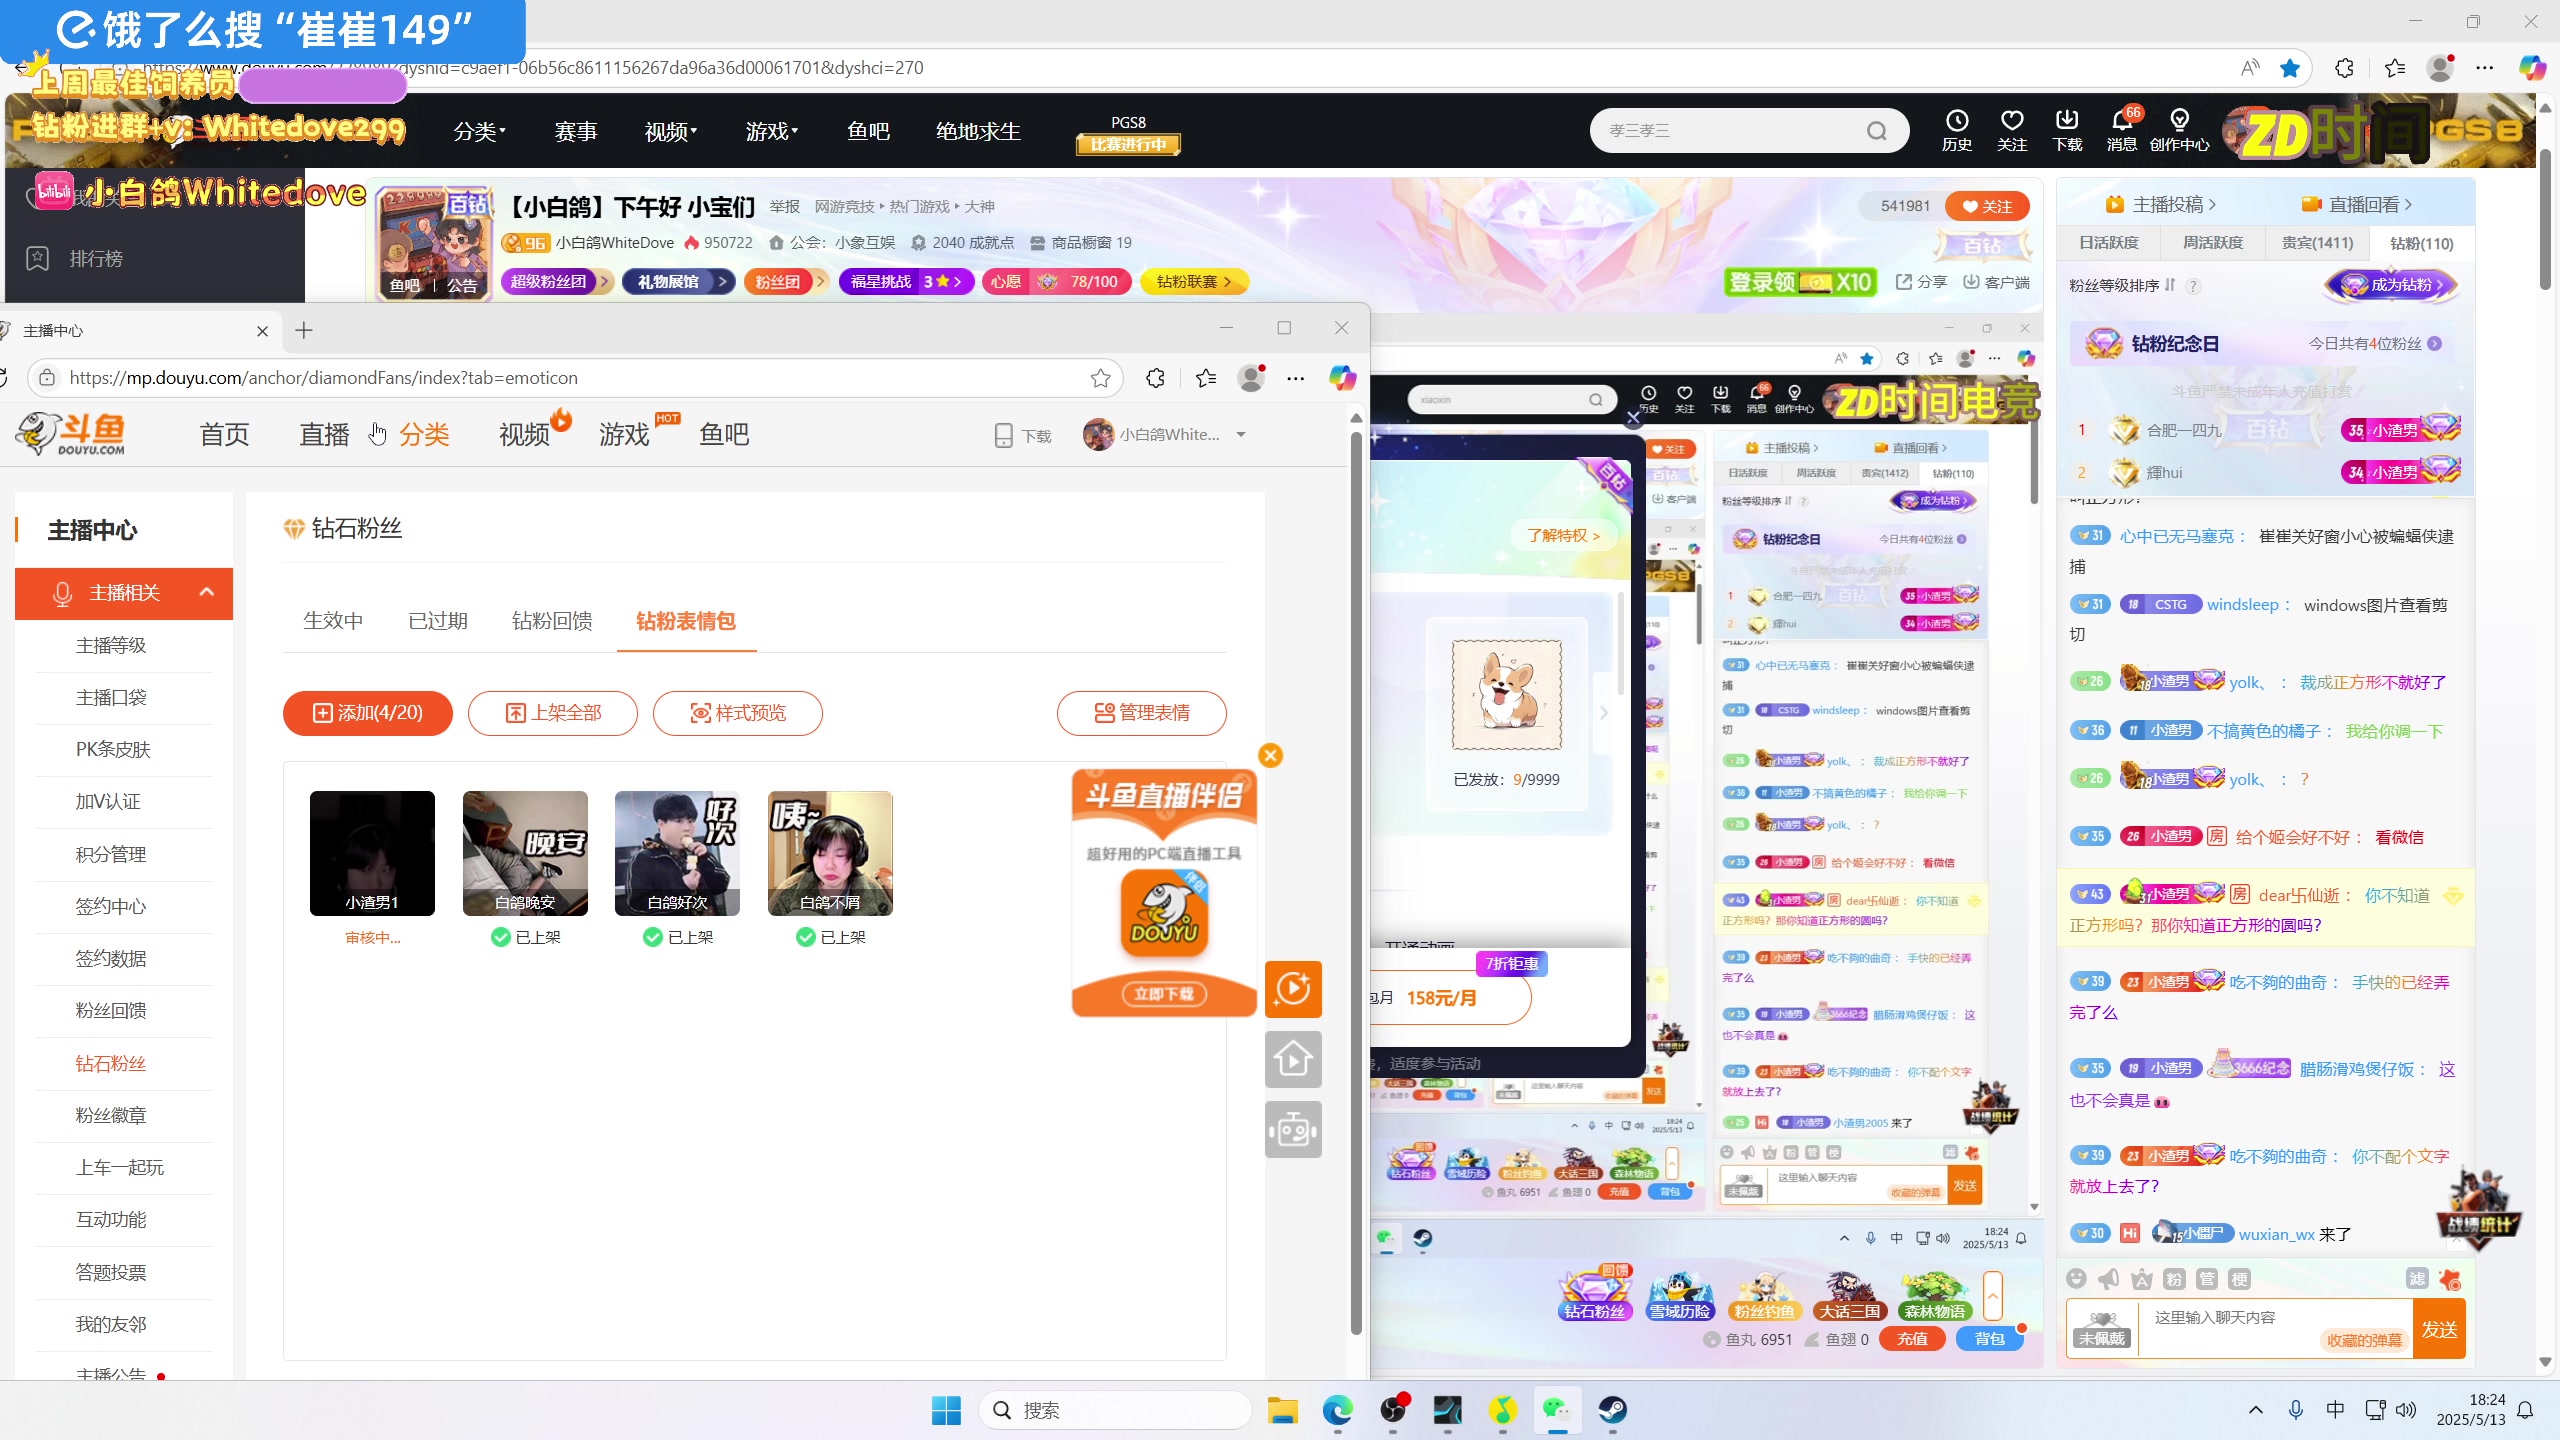
Task: Click the history clock icon in Douyu header
Action: tap(1956, 121)
